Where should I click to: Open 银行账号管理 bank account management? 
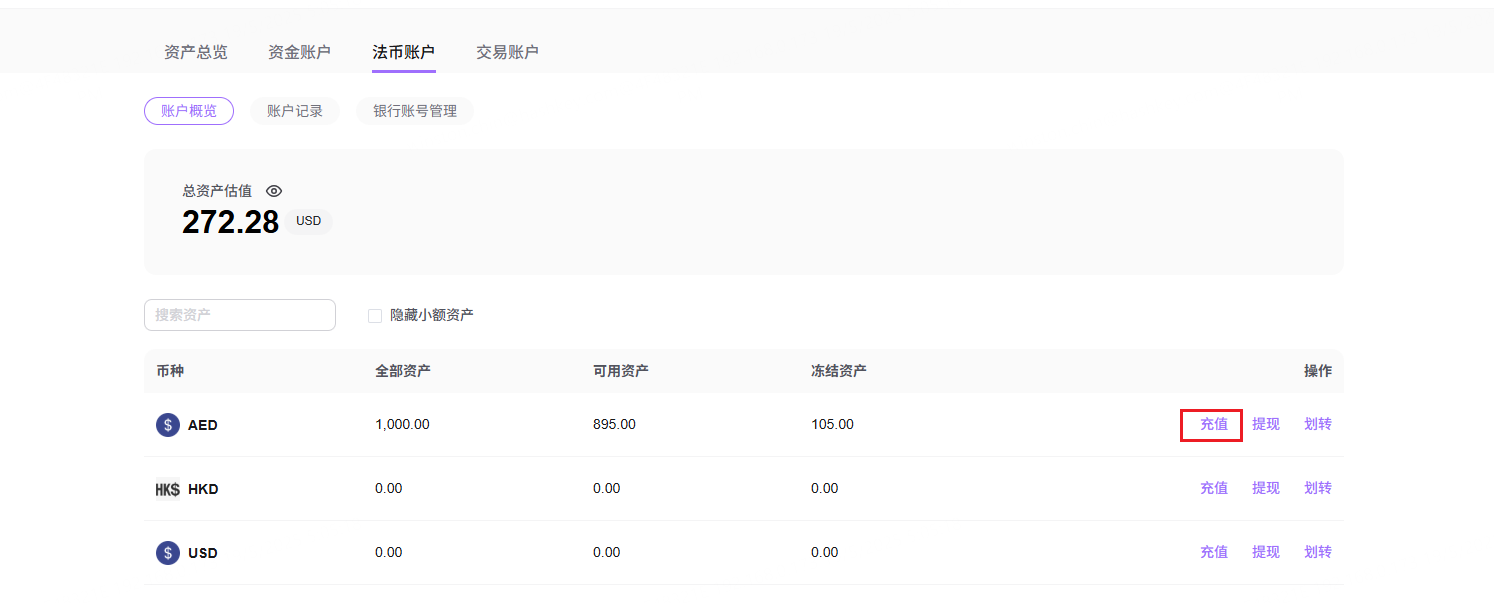click(415, 111)
